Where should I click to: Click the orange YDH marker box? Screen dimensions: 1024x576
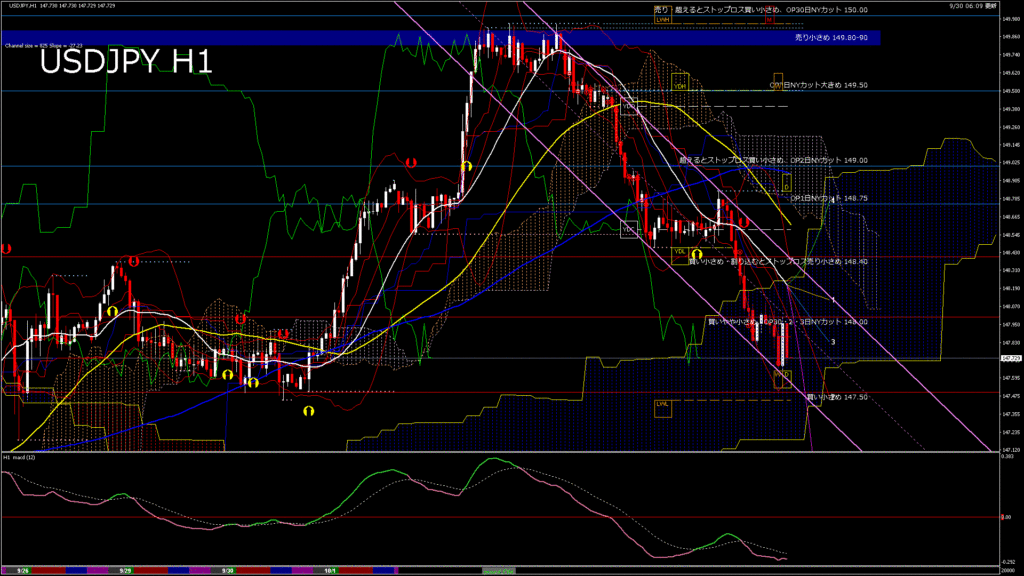(x=680, y=86)
